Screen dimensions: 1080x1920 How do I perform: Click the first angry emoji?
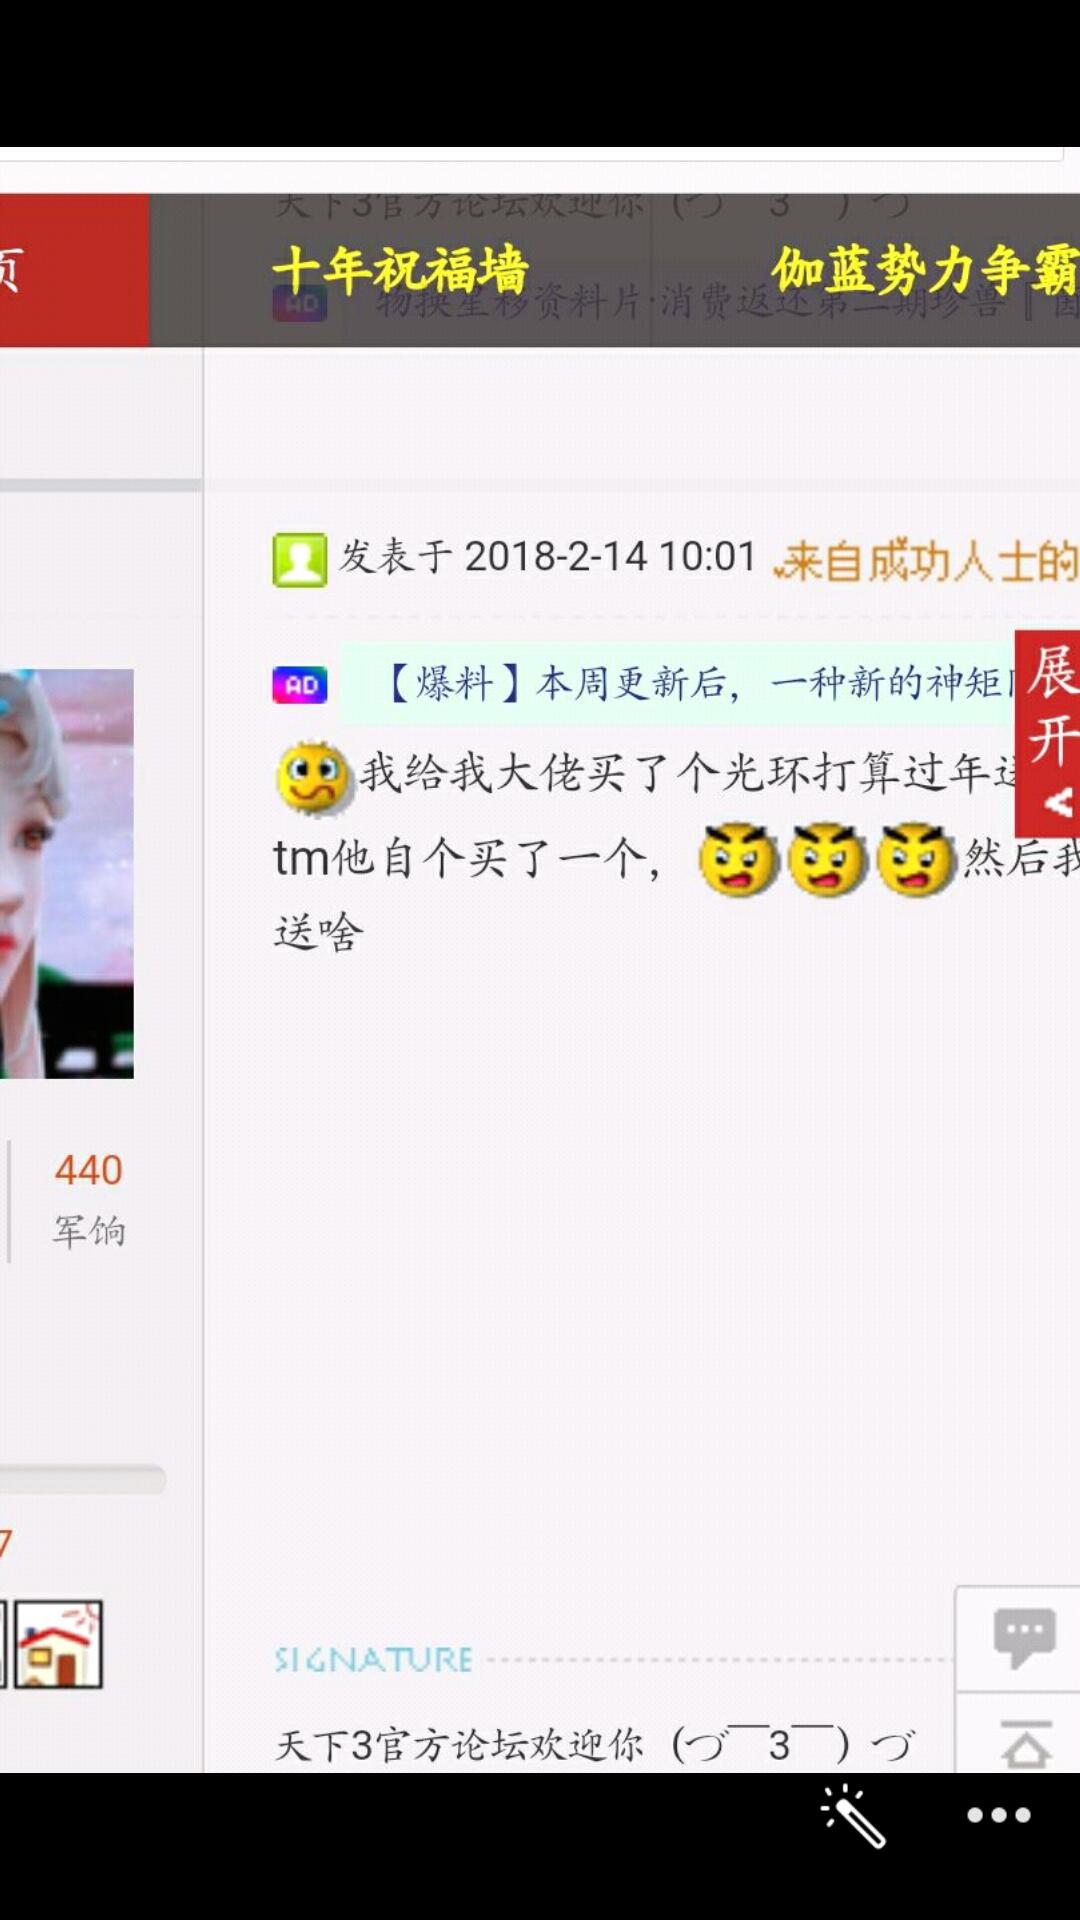tap(738, 858)
